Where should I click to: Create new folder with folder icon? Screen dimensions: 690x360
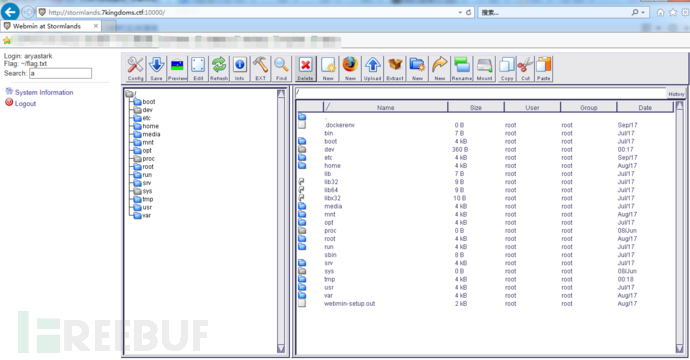pos(417,69)
